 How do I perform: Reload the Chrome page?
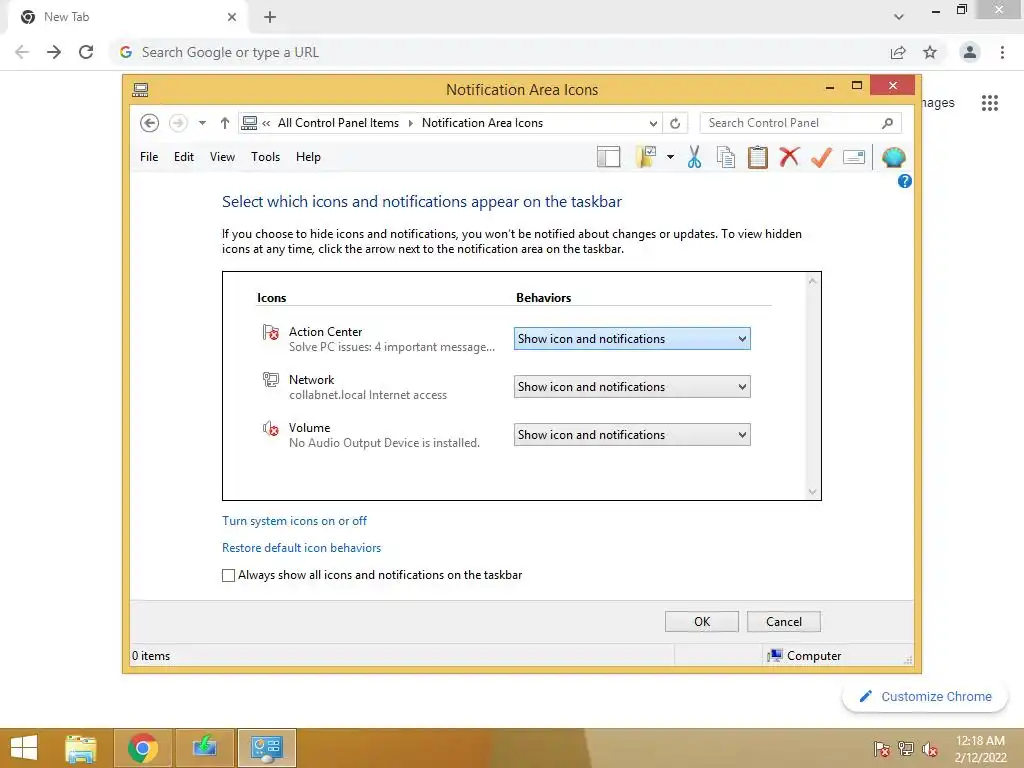click(86, 52)
